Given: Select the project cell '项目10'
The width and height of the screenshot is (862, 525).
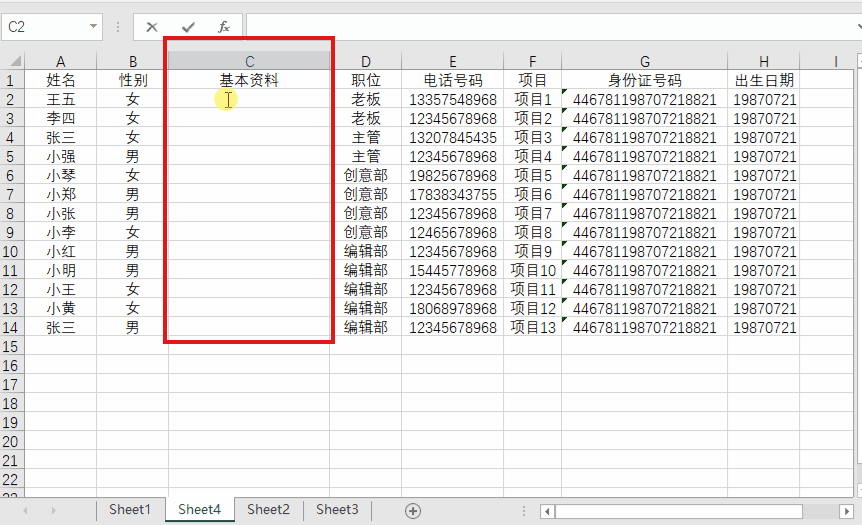Looking at the screenshot, I should tap(532, 270).
